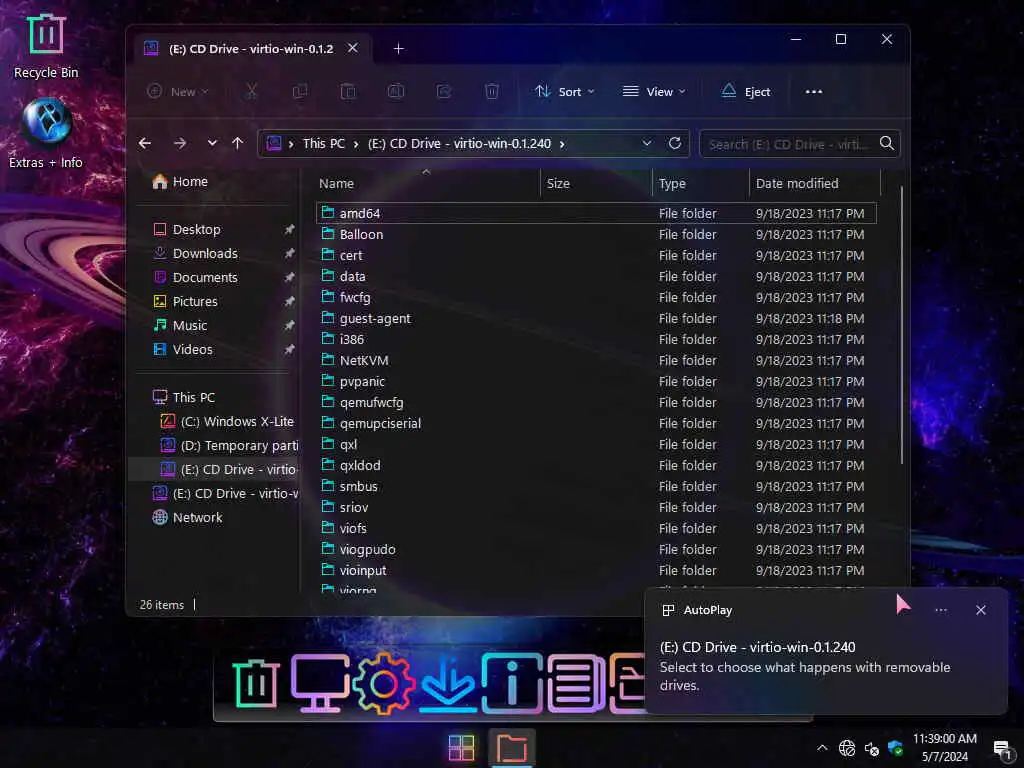Select the guest-agent folder
Viewport: 1024px width, 768px height.
[x=596, y=319]
